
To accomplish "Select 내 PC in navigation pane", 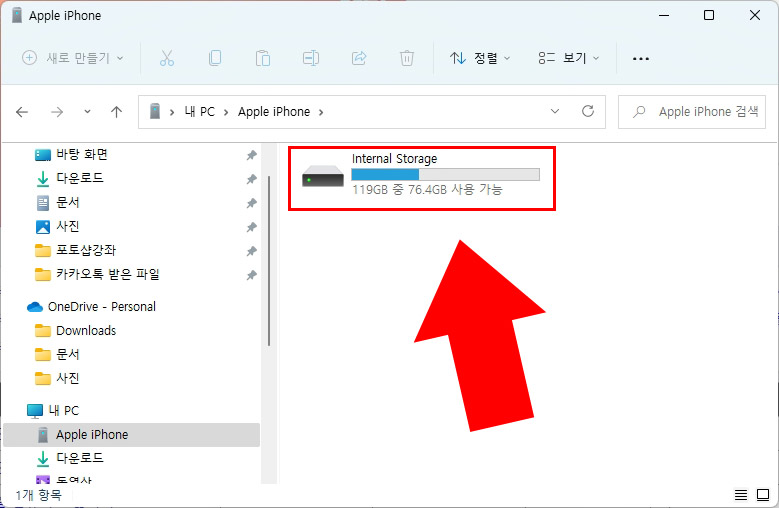I will click(53, 411).
